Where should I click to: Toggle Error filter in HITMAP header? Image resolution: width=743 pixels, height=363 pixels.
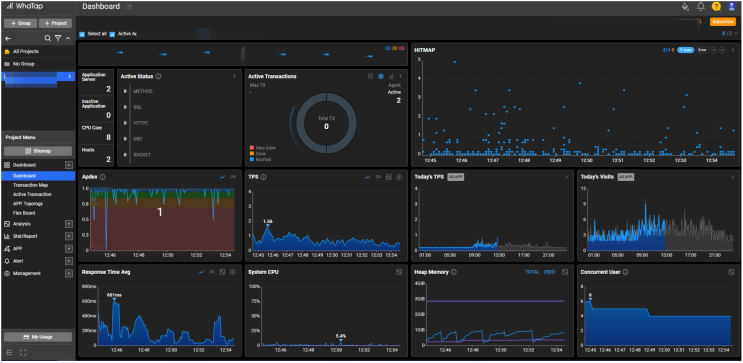(702, 50)
